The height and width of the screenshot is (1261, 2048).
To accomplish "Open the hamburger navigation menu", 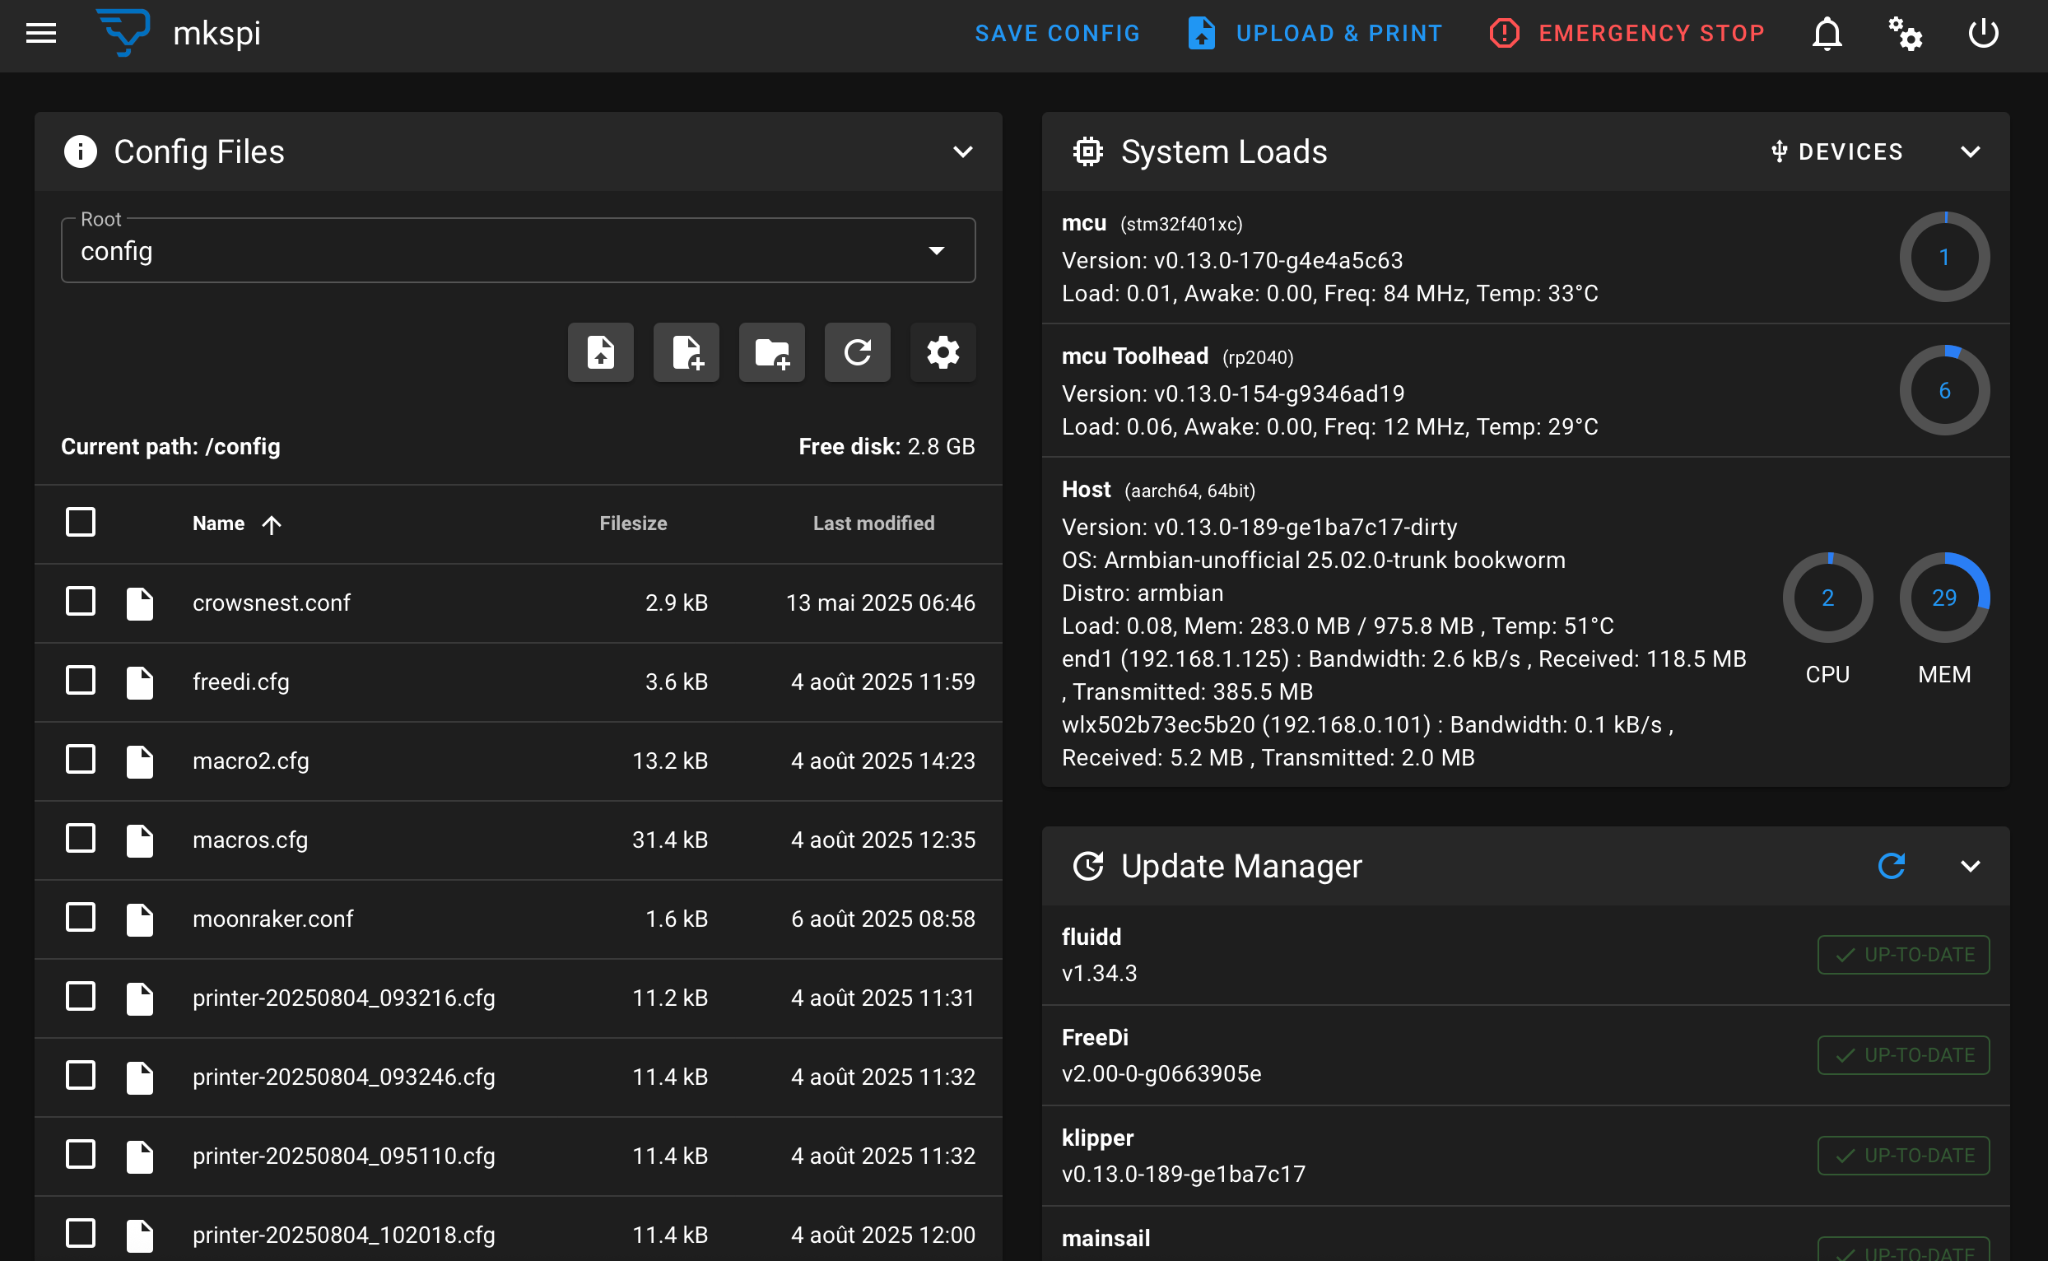I will coord(41,33).
